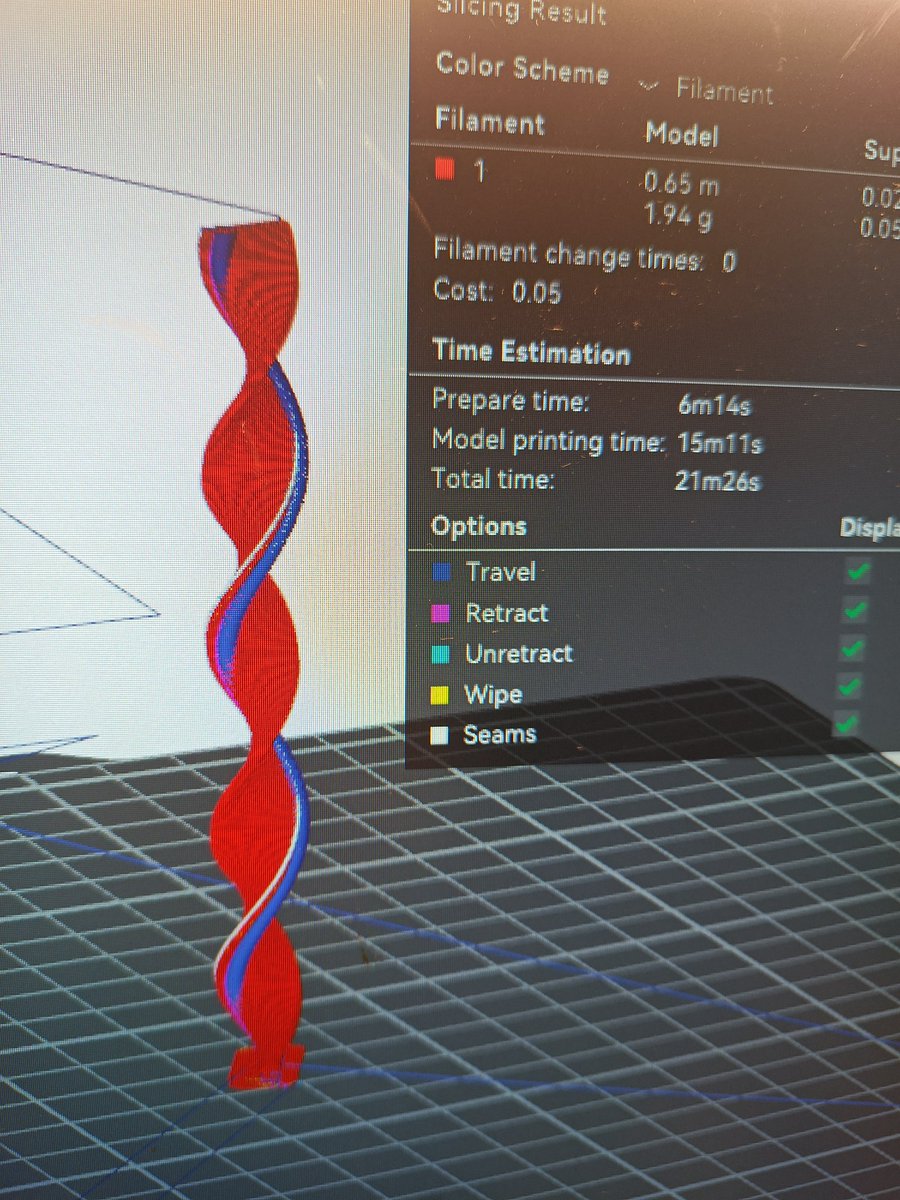Toggle the Seams display checkbox
Screen dimensions: 900x1200
pos(846,722)
